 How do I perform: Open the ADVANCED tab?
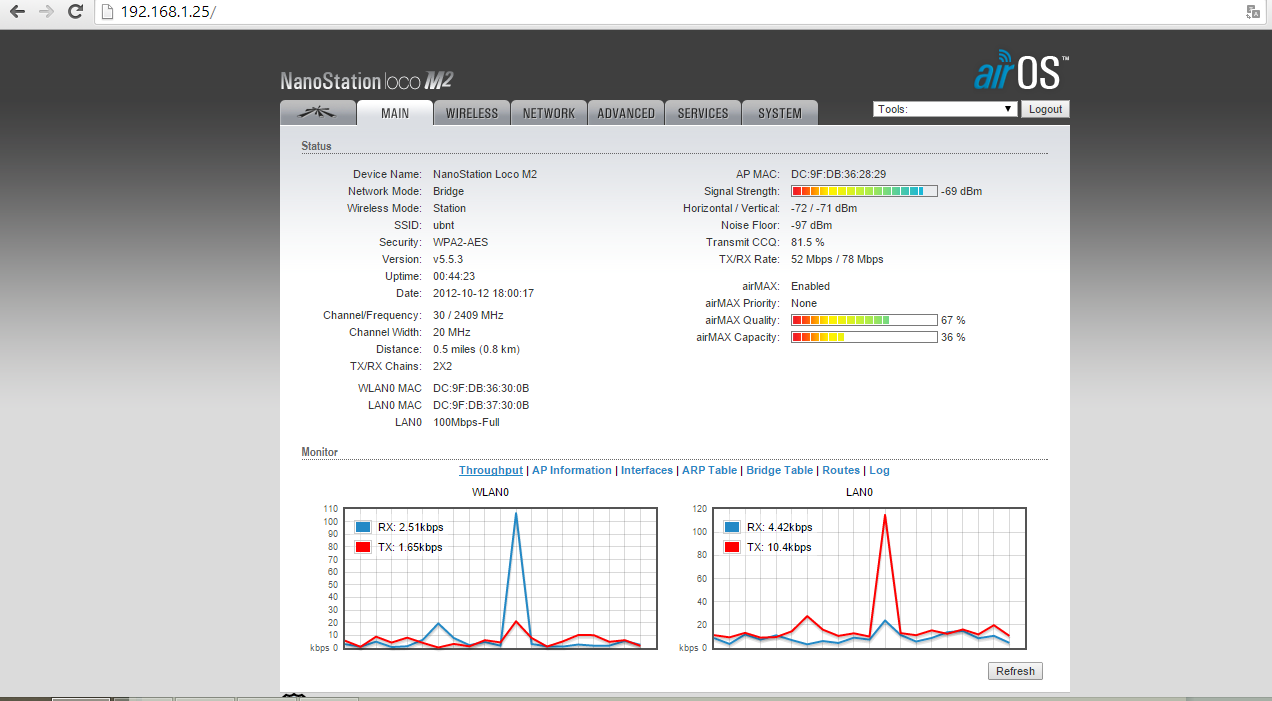click(x=626, y=113)
